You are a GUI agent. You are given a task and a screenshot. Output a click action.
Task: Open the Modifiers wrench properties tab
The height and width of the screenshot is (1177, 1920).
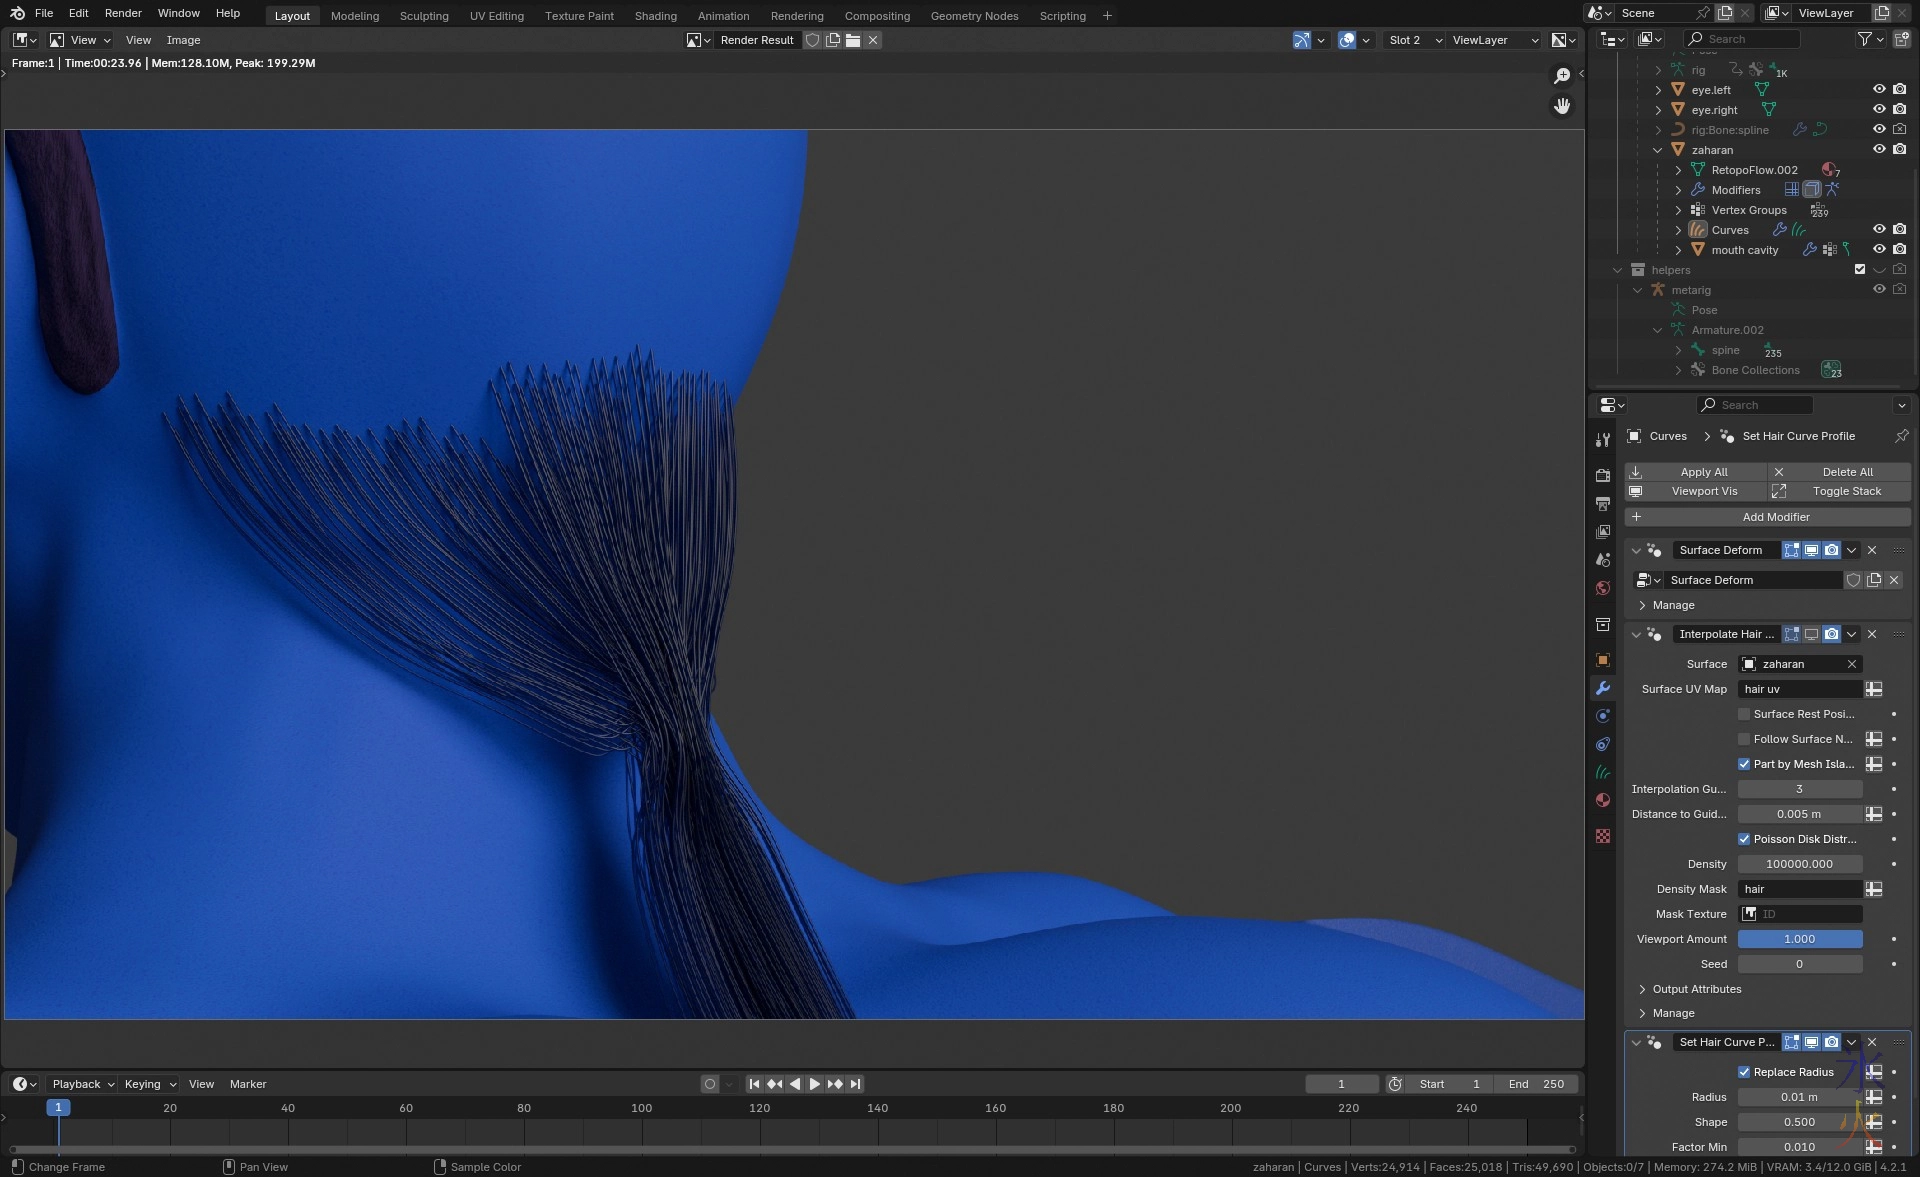[1603, 688]
